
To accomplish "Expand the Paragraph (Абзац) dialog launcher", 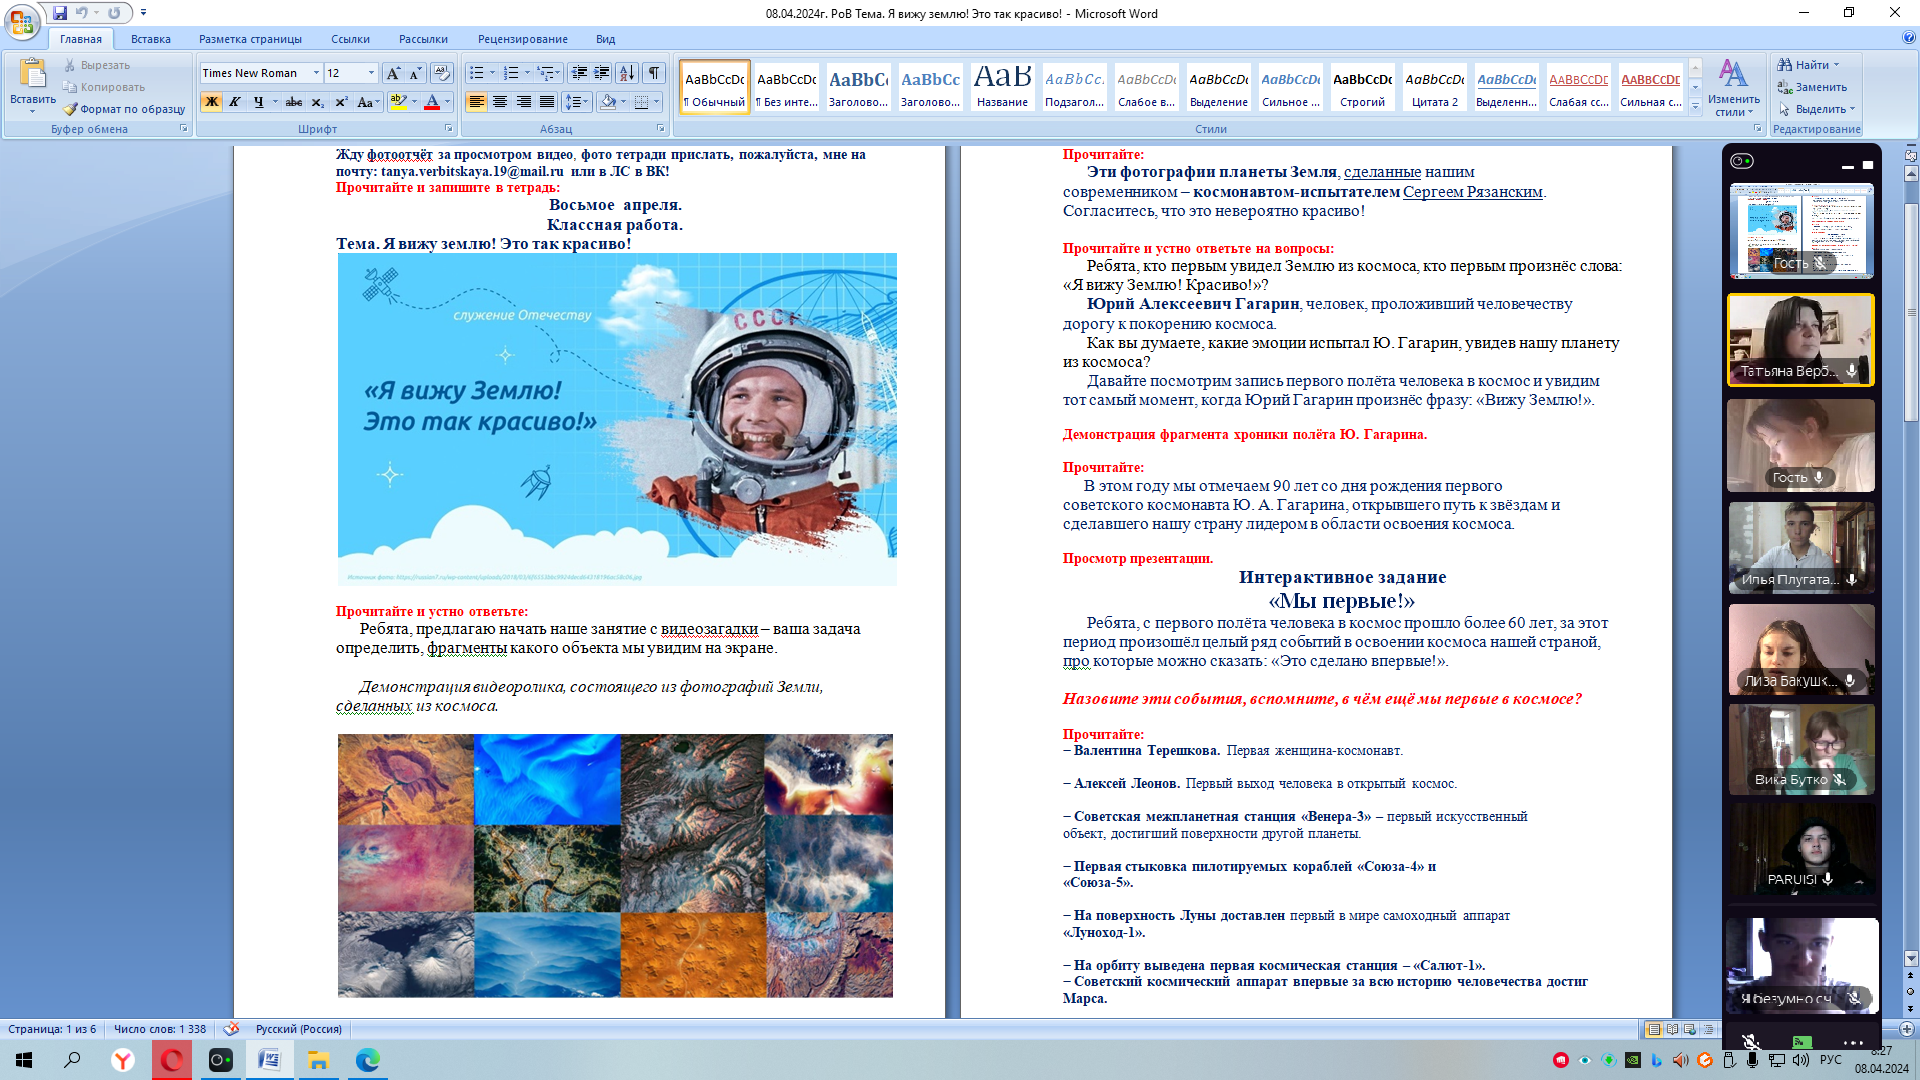I will (x=661, y=129).
